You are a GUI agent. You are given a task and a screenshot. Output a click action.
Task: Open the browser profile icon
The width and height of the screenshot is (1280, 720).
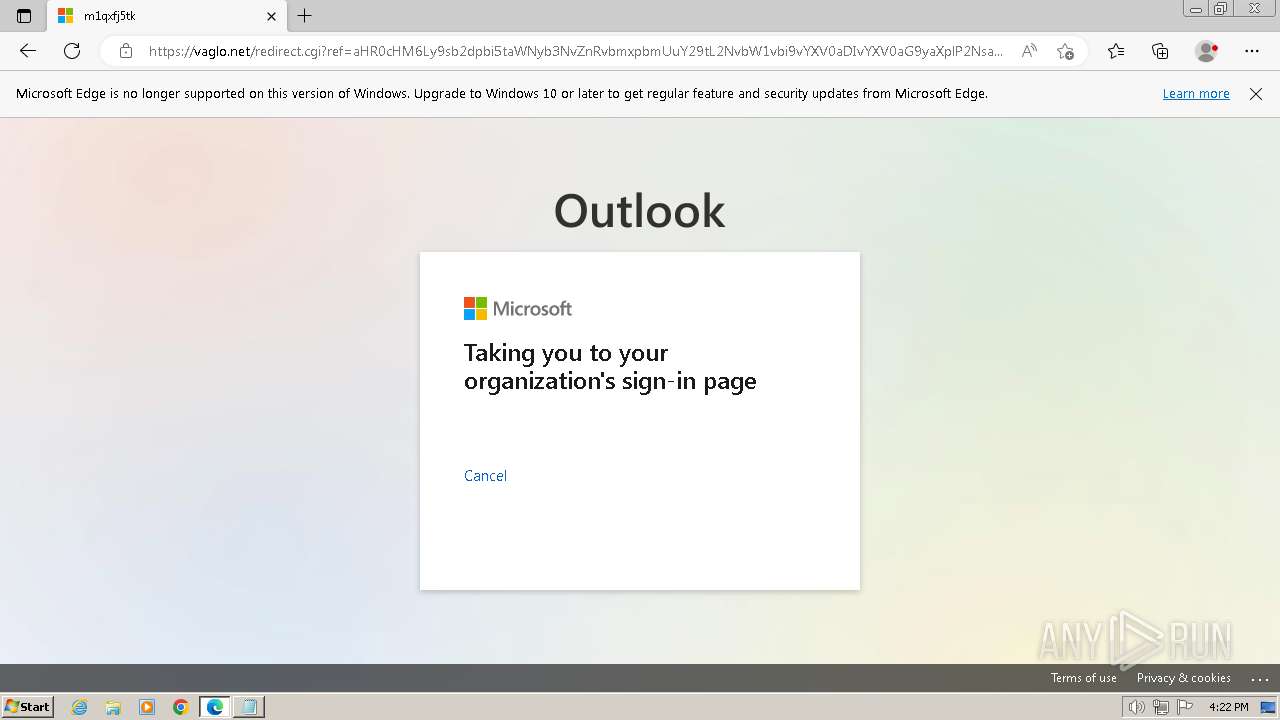[1206, 51]
